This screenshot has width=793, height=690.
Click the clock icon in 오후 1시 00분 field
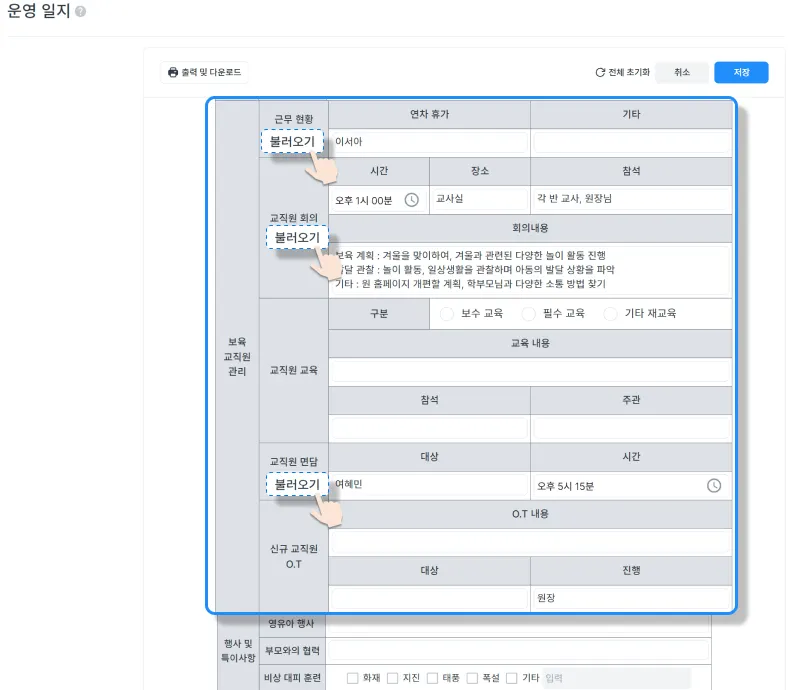coord(412,200)
